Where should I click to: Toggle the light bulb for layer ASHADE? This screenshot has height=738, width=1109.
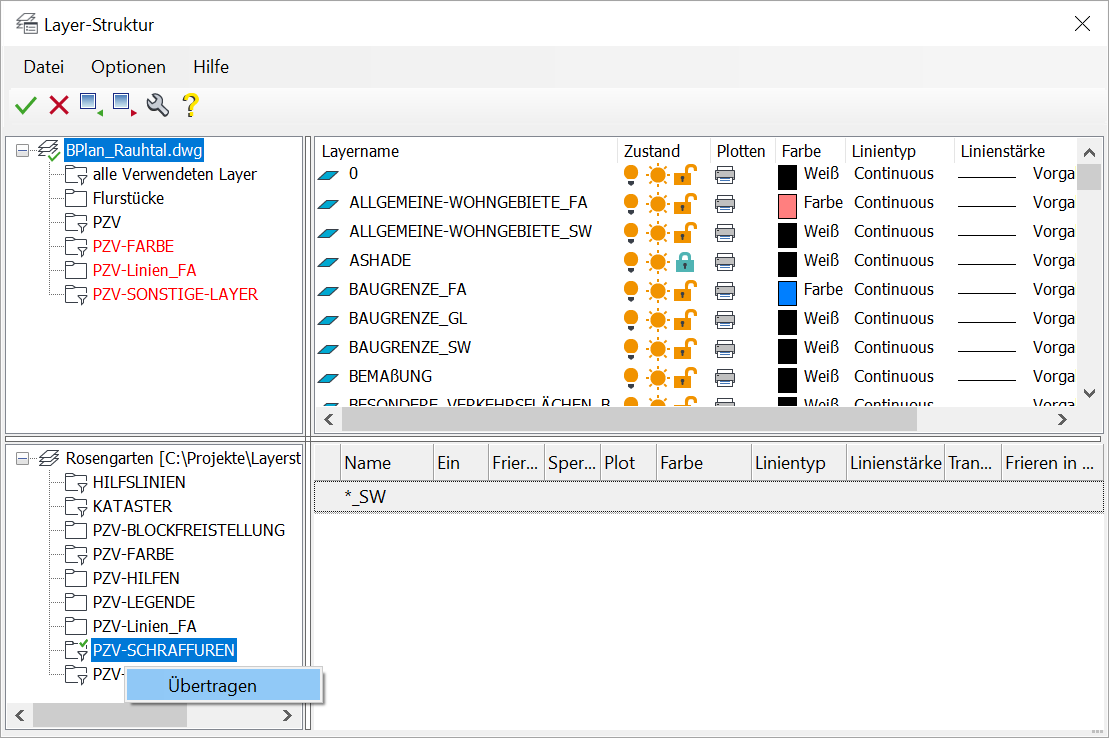631,261
